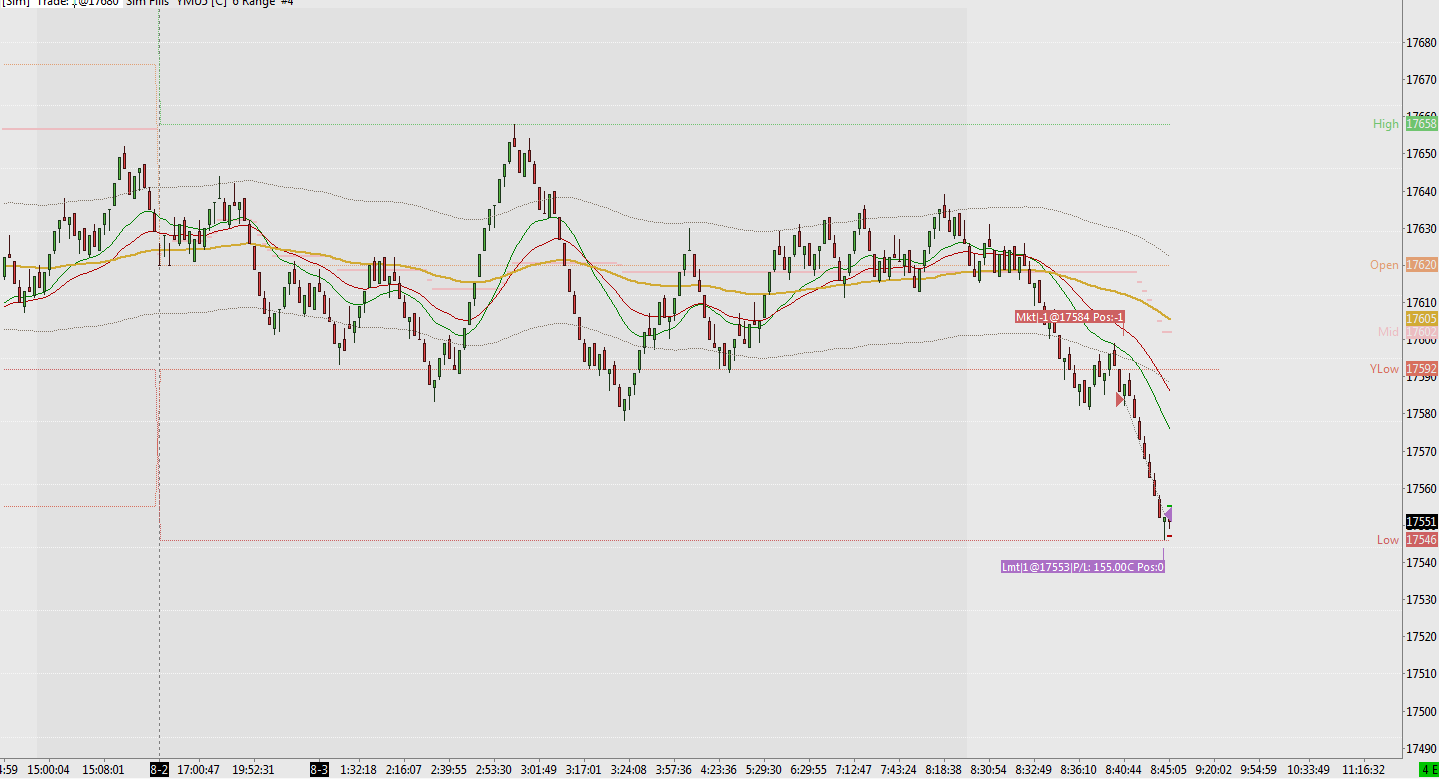Click the 8:32:49 time axis label
The image size is (1439, 779).
tap(1033, 770)
